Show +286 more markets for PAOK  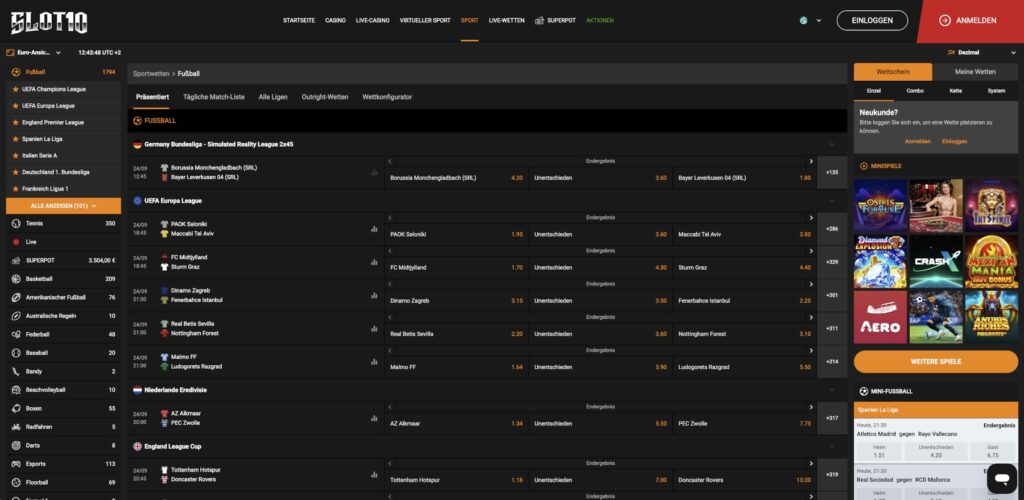832,229
